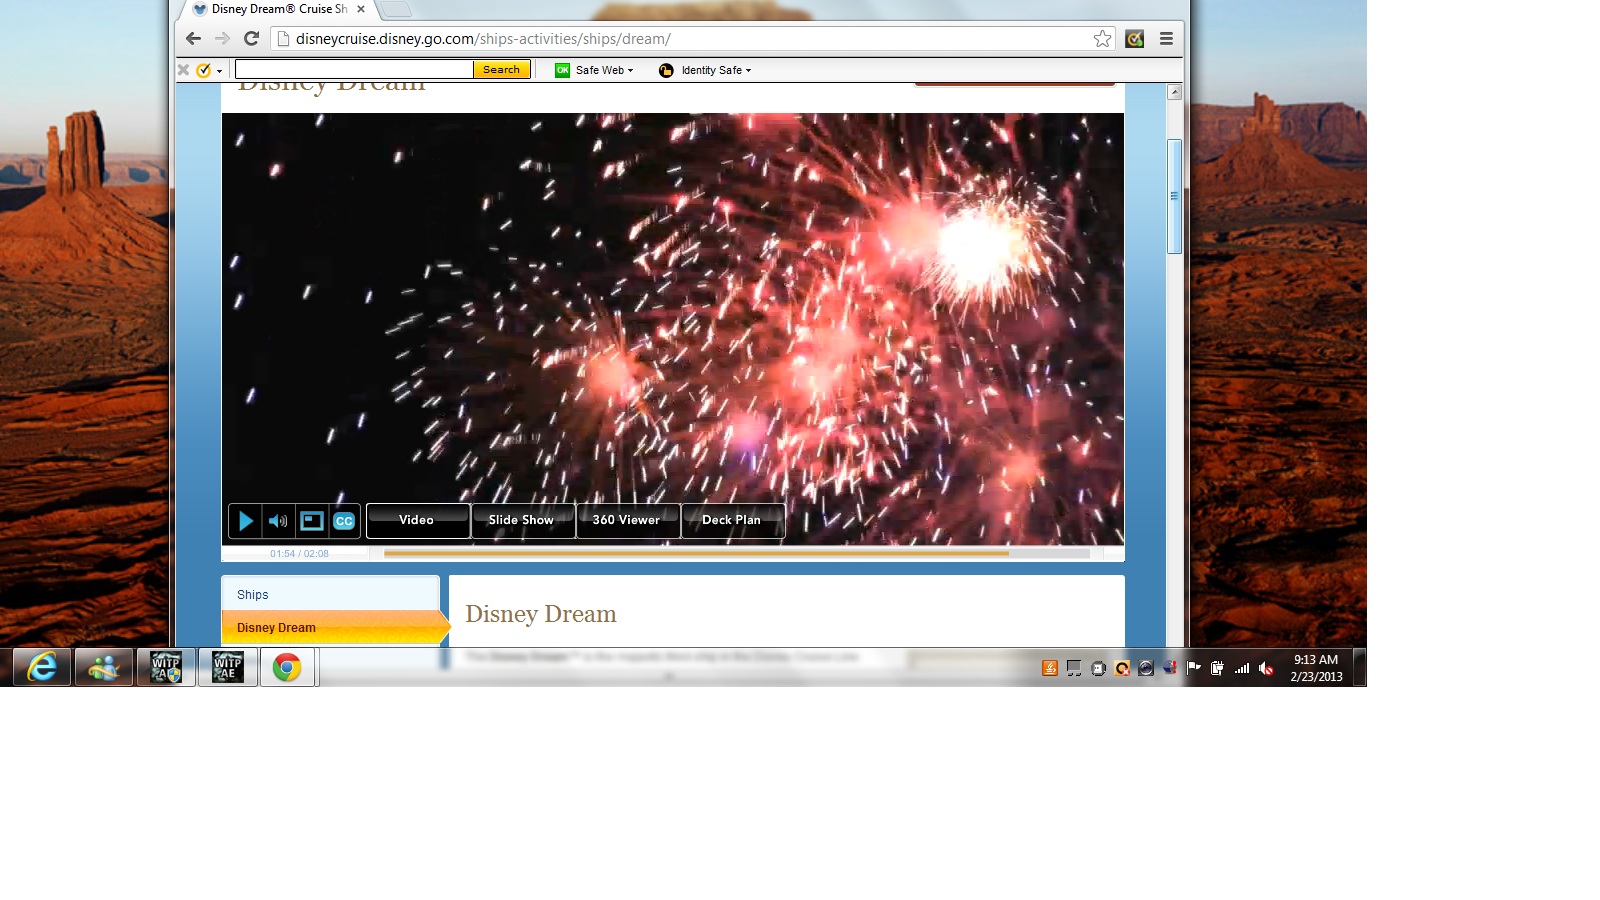The width and height of the screenshot is (1600, 900).
Task: Reload the Disney Cruise page
Action: [252, 39]
